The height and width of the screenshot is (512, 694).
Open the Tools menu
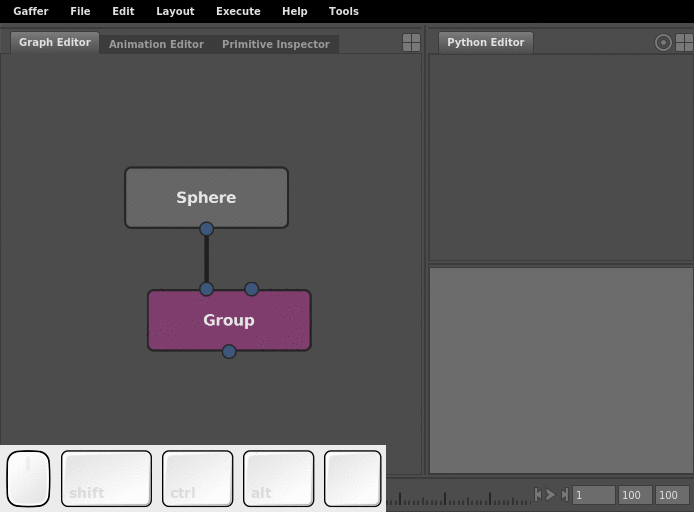[x=343, y=11]
